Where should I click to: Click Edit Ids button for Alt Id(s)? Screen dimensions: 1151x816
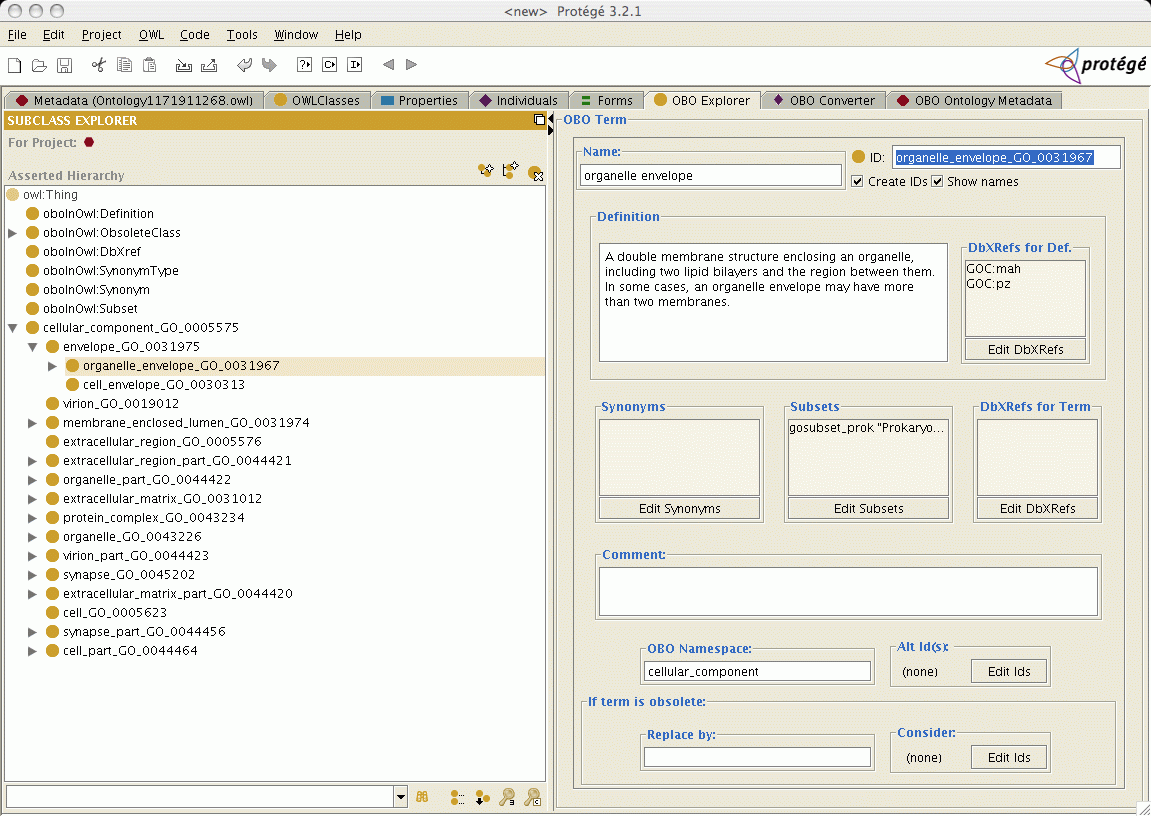click(1009, 671)
